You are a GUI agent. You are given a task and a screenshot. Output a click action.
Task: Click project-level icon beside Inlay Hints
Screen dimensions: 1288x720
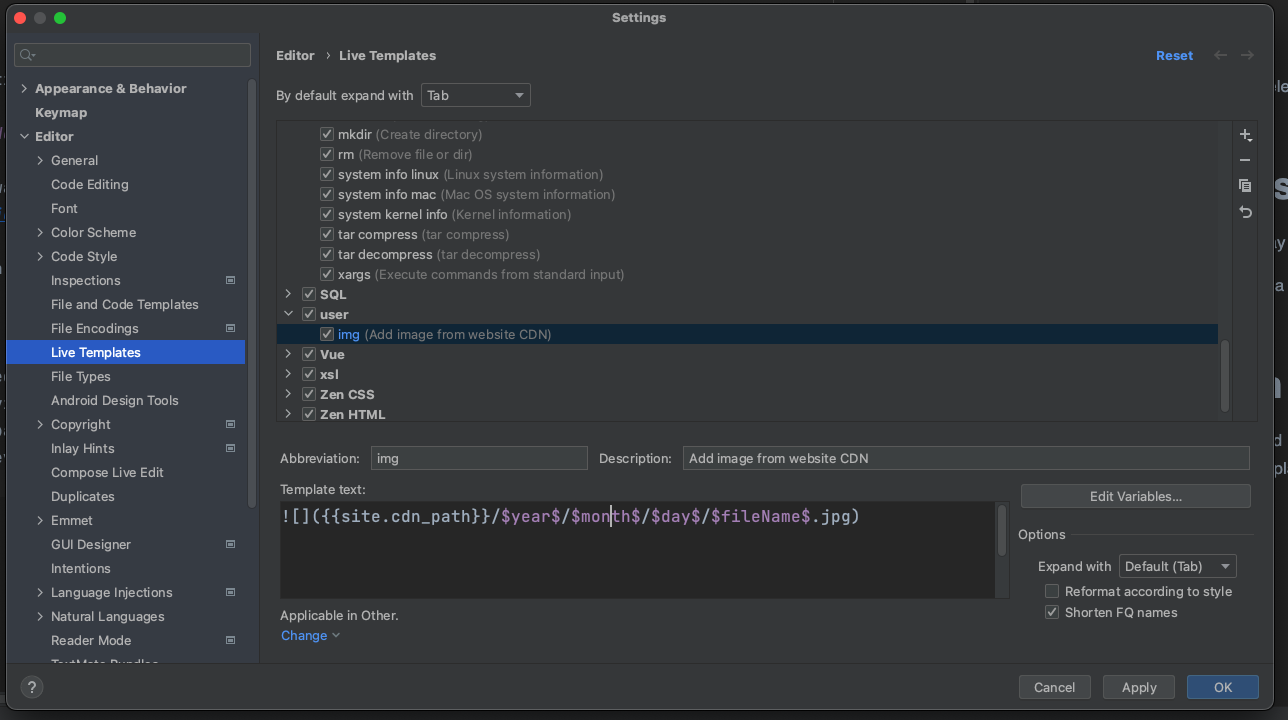230,448
